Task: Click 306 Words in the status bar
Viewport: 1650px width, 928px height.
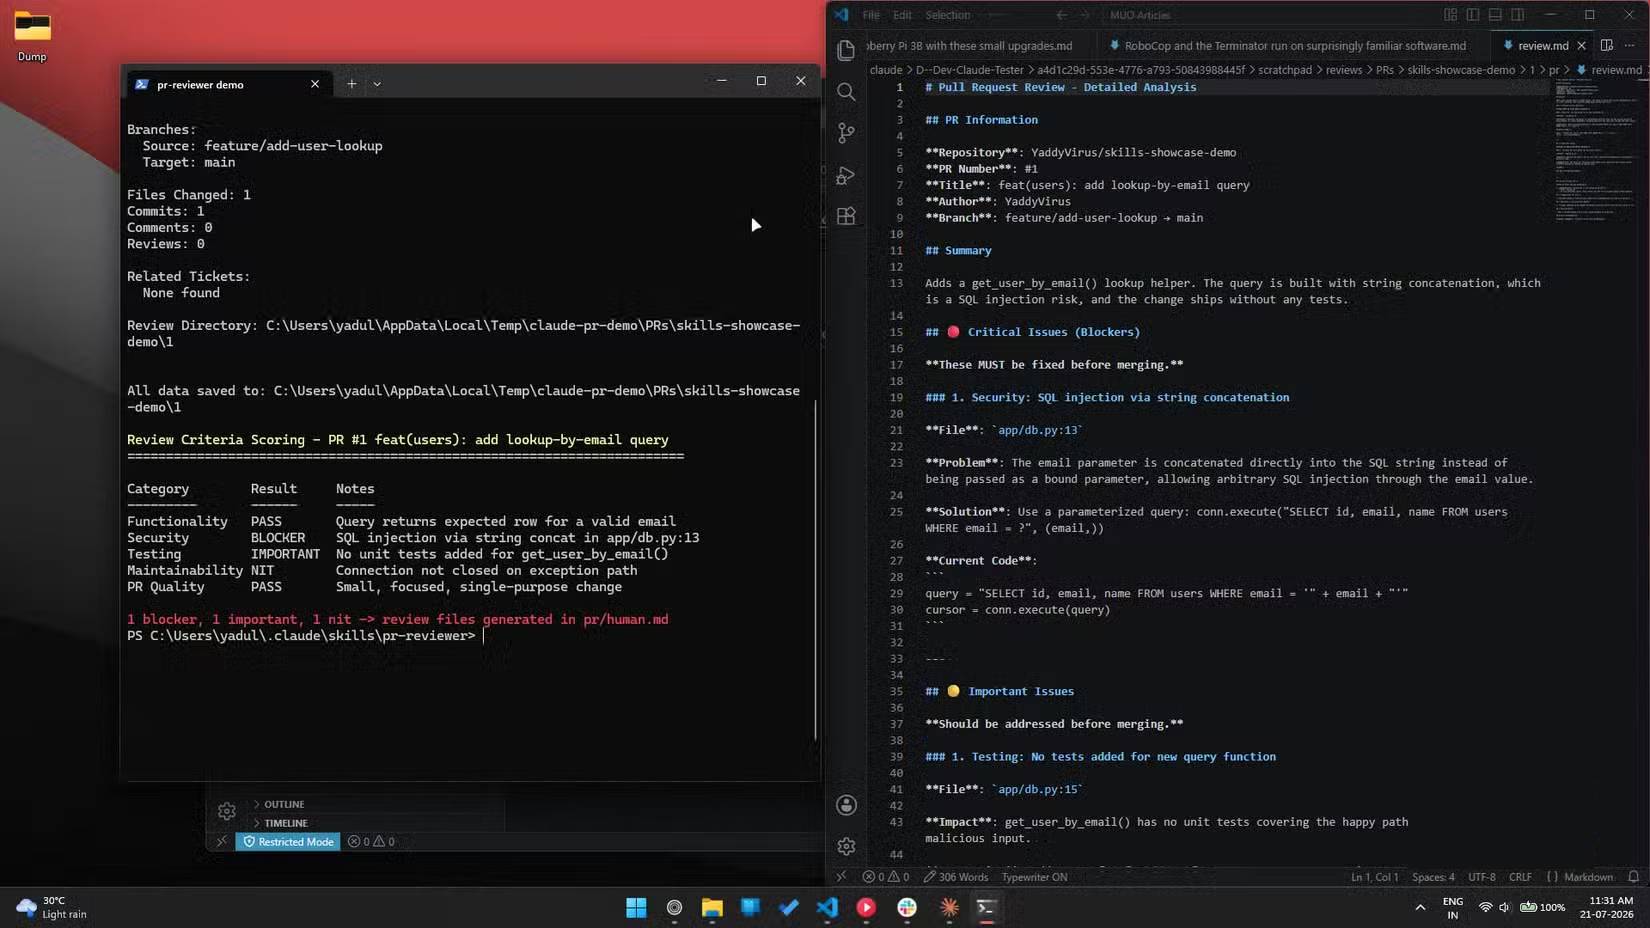Action: [955, 877]
